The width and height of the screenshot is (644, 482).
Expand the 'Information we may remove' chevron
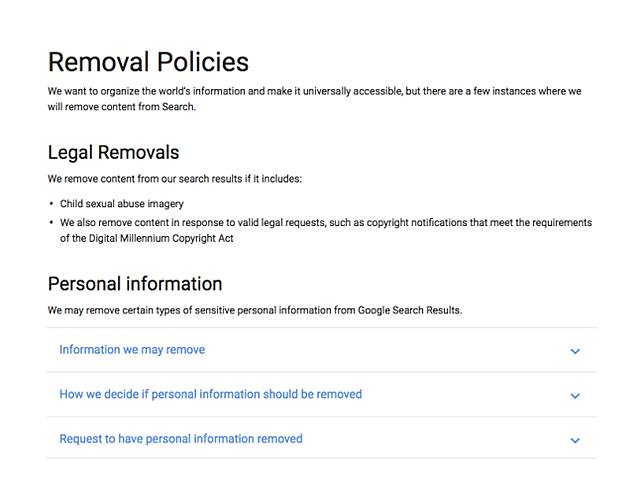575,351
